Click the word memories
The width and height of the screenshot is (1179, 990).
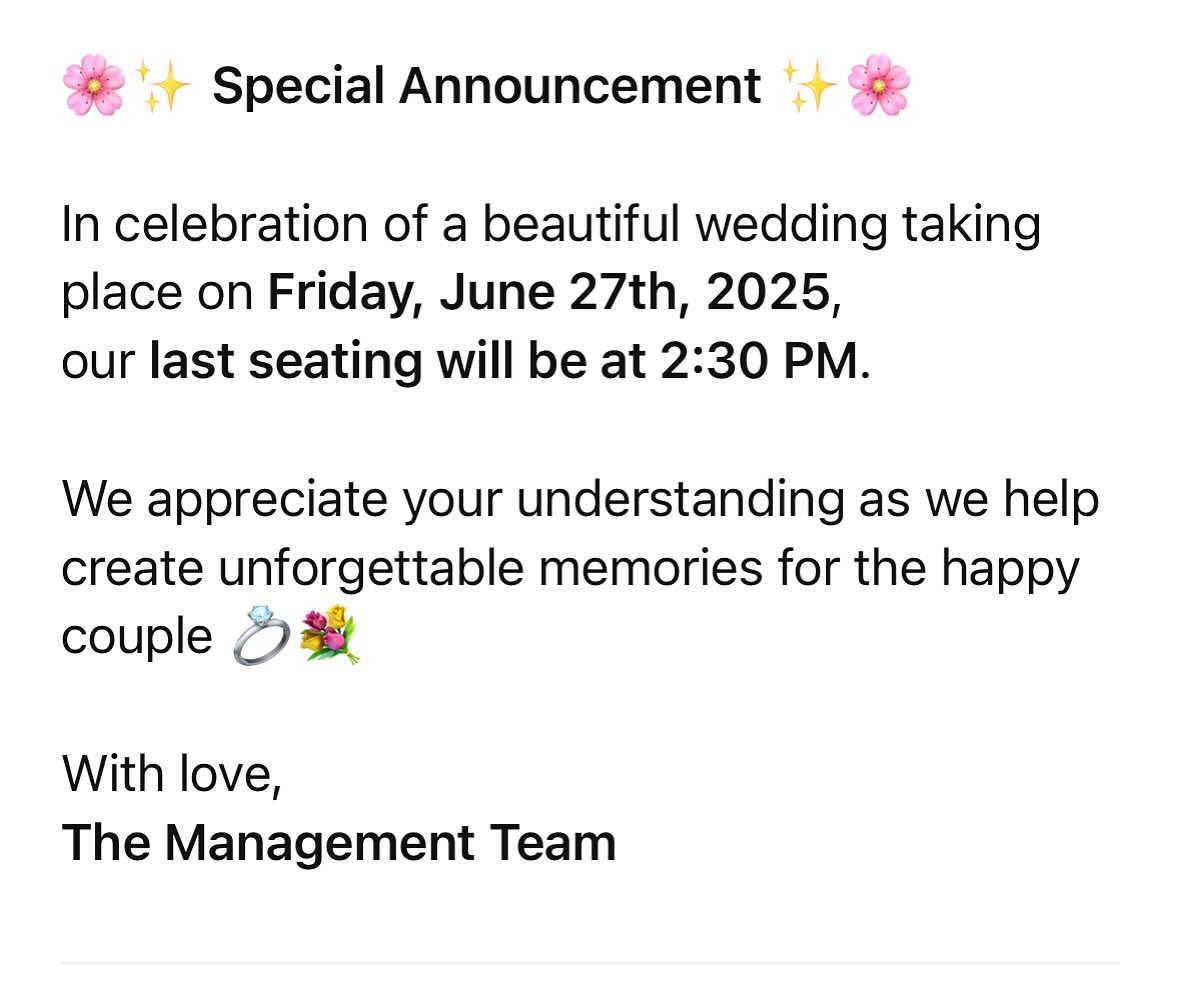651,568
